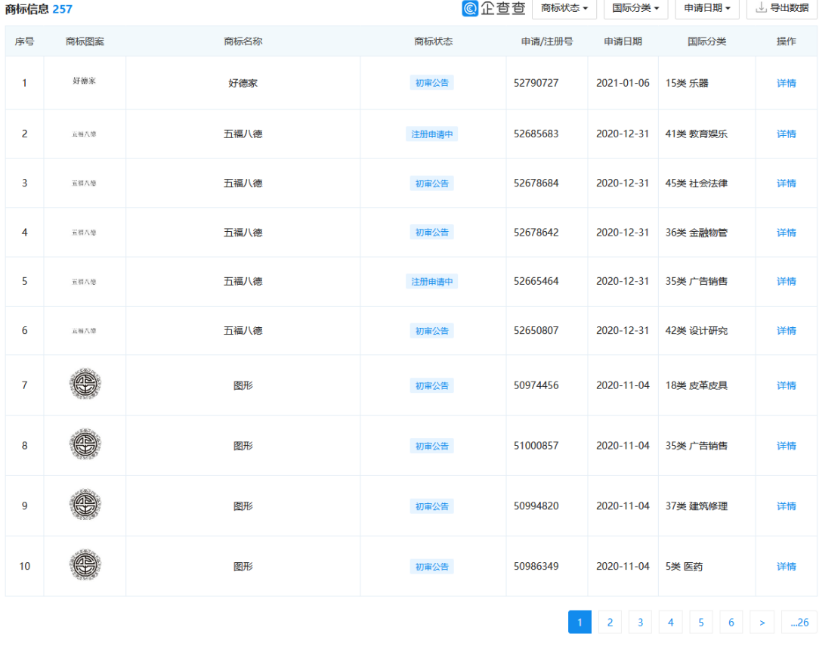Go to page 4 of results

[670, 622]
